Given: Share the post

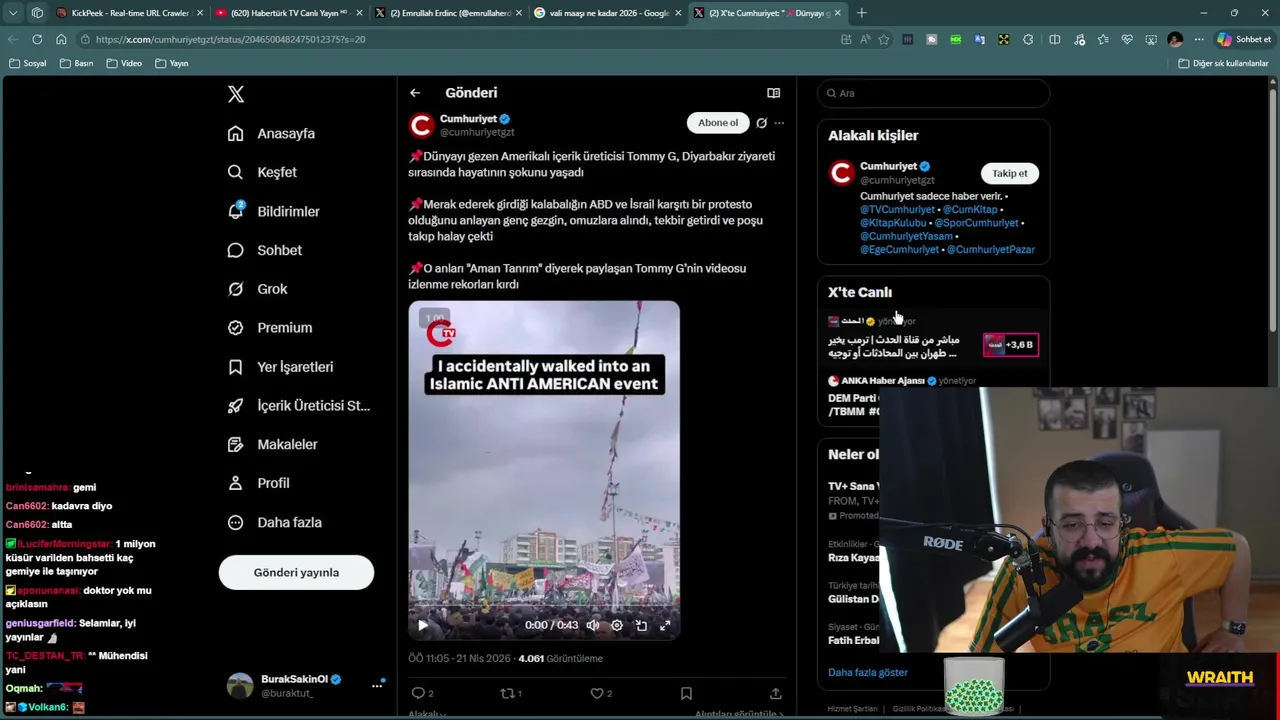Looking at the screenshot, I should [775, 693].
